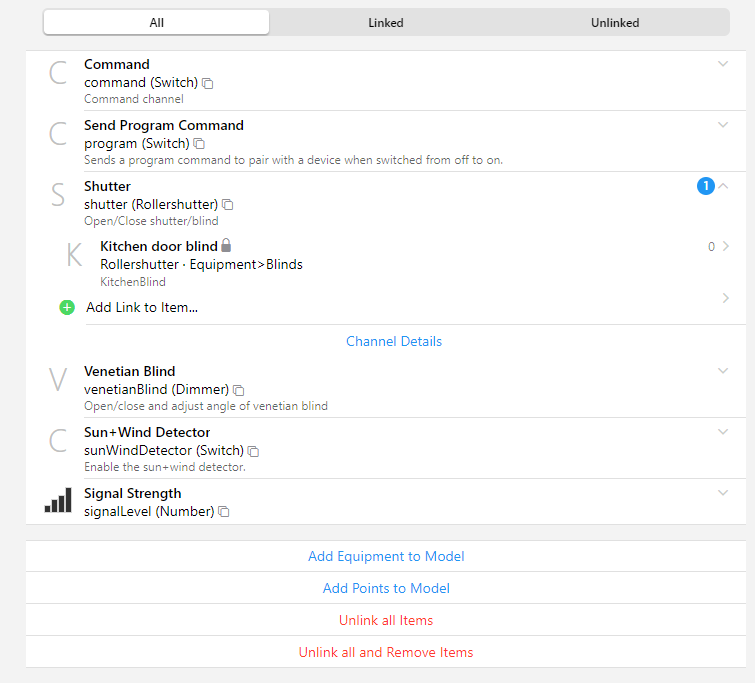The image size is (755, 683).
Task: Copy the signalLevel channel ID icon
Action: pyautogui.click(x=224, y=512)
